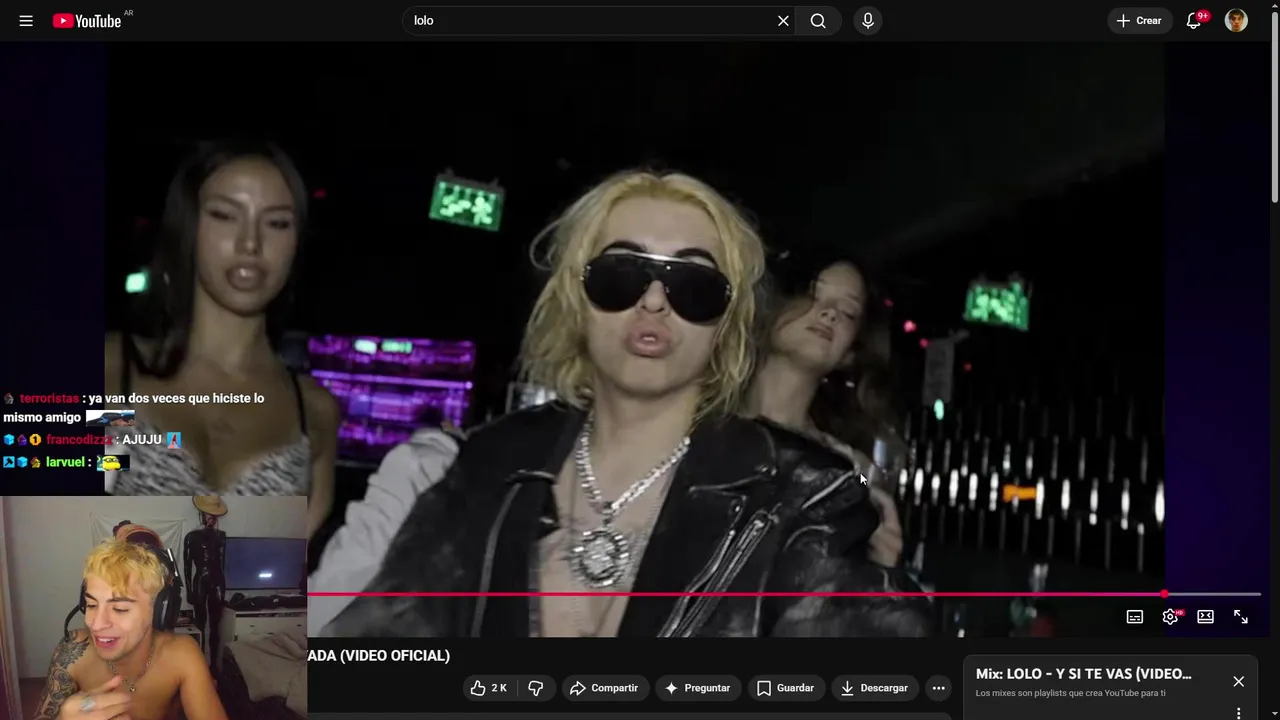Close the Mix LOLO playlist panel
Screen dimensions: 1280x720
tap(1238, 682)
